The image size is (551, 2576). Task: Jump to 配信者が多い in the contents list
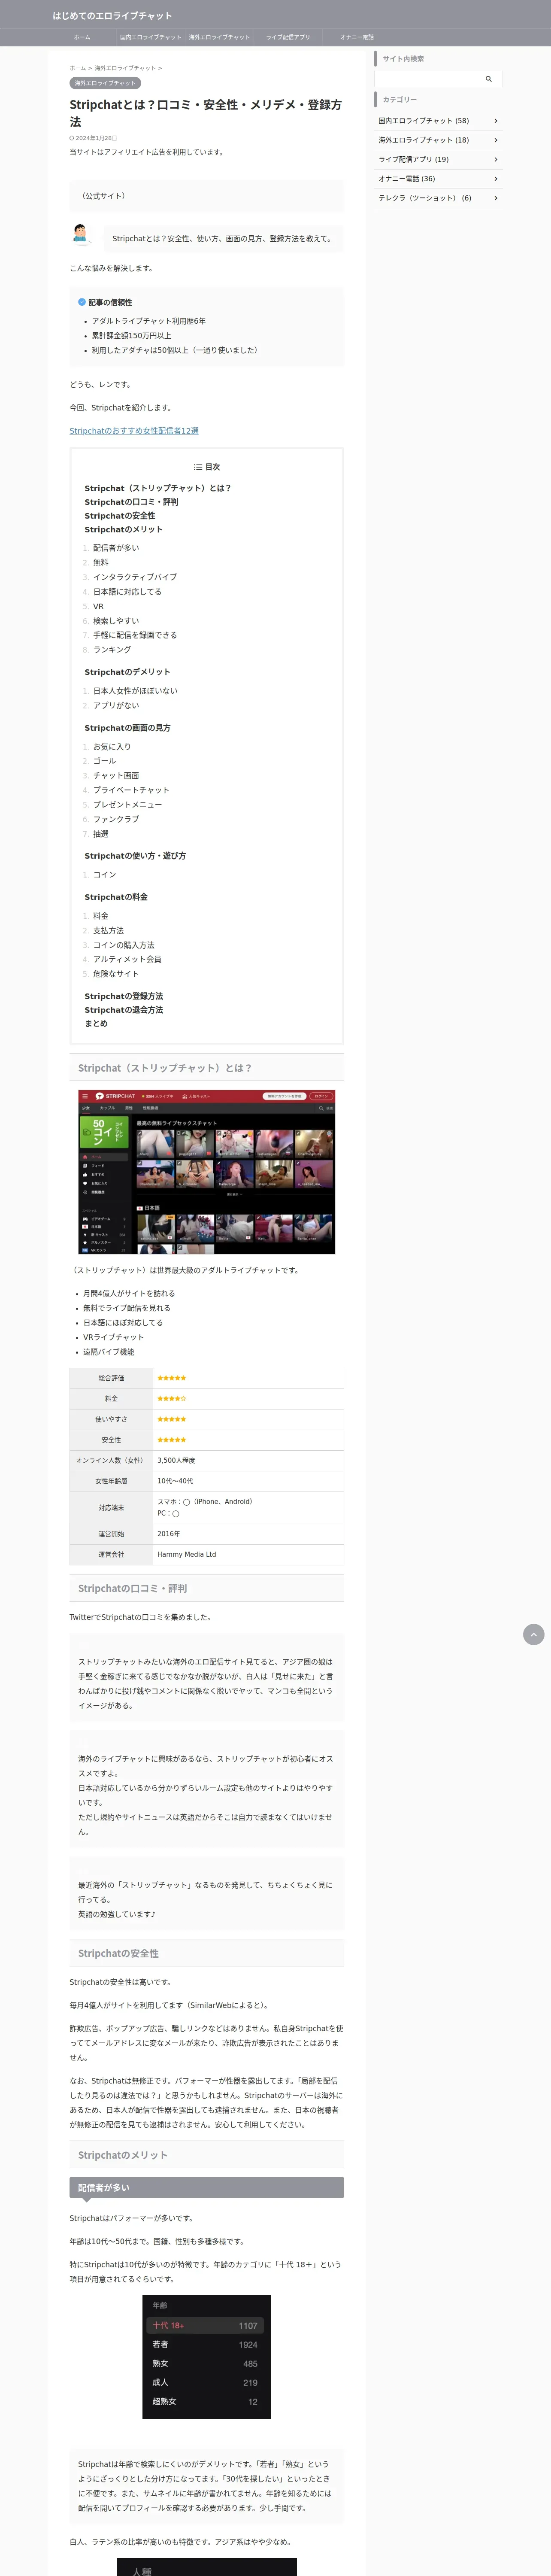pyautogui.click(x=116, y=548)
